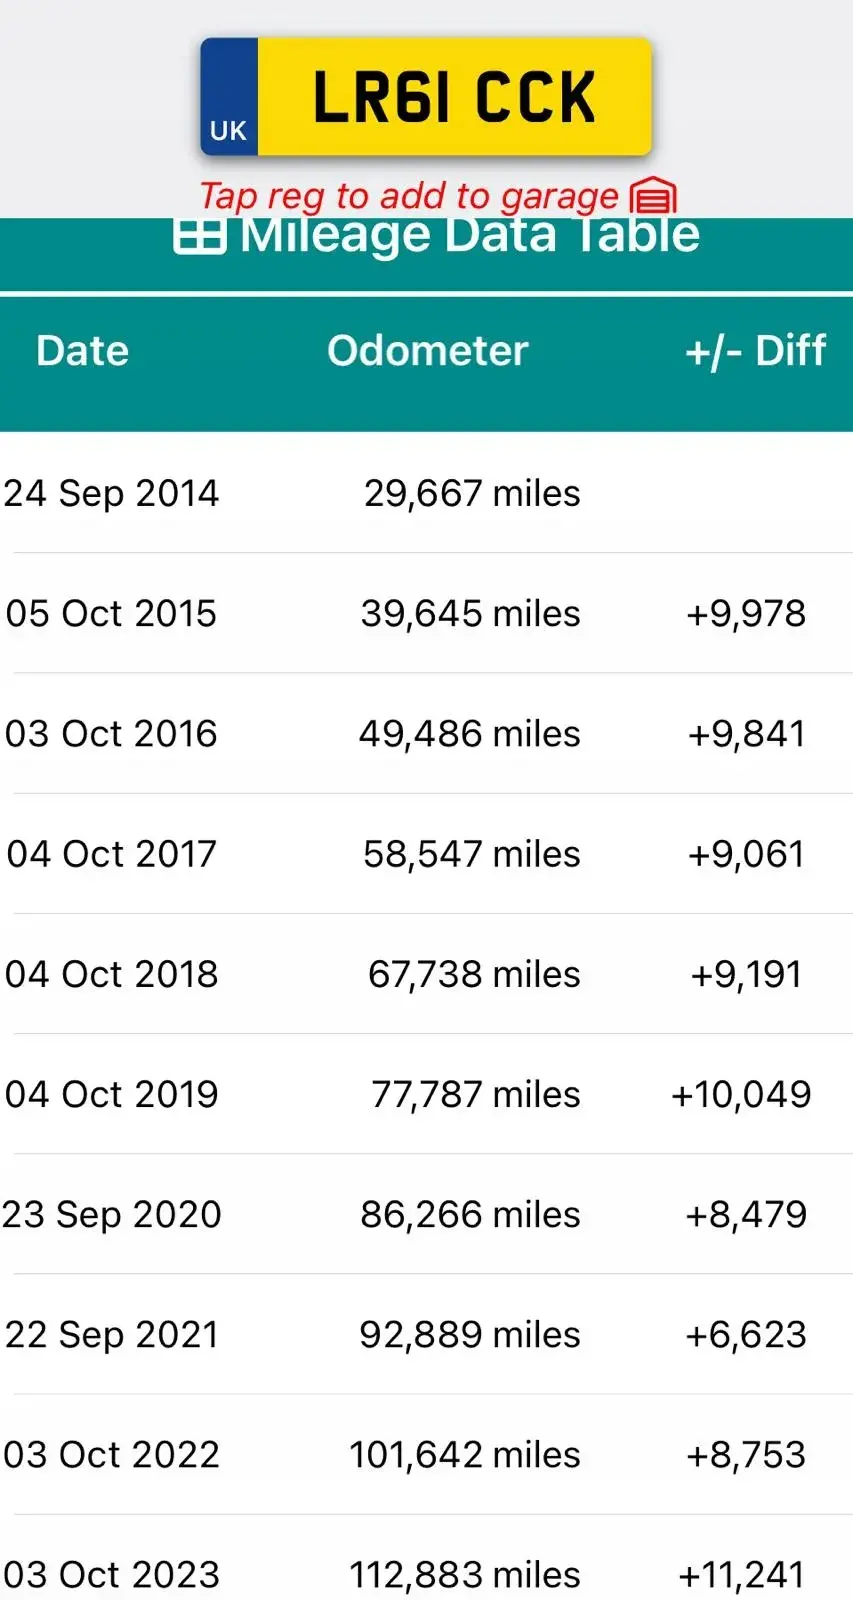Tap the LR61 CCK registration plate
This screenshot has width=853, height=1600.
[x=454, y=97]
